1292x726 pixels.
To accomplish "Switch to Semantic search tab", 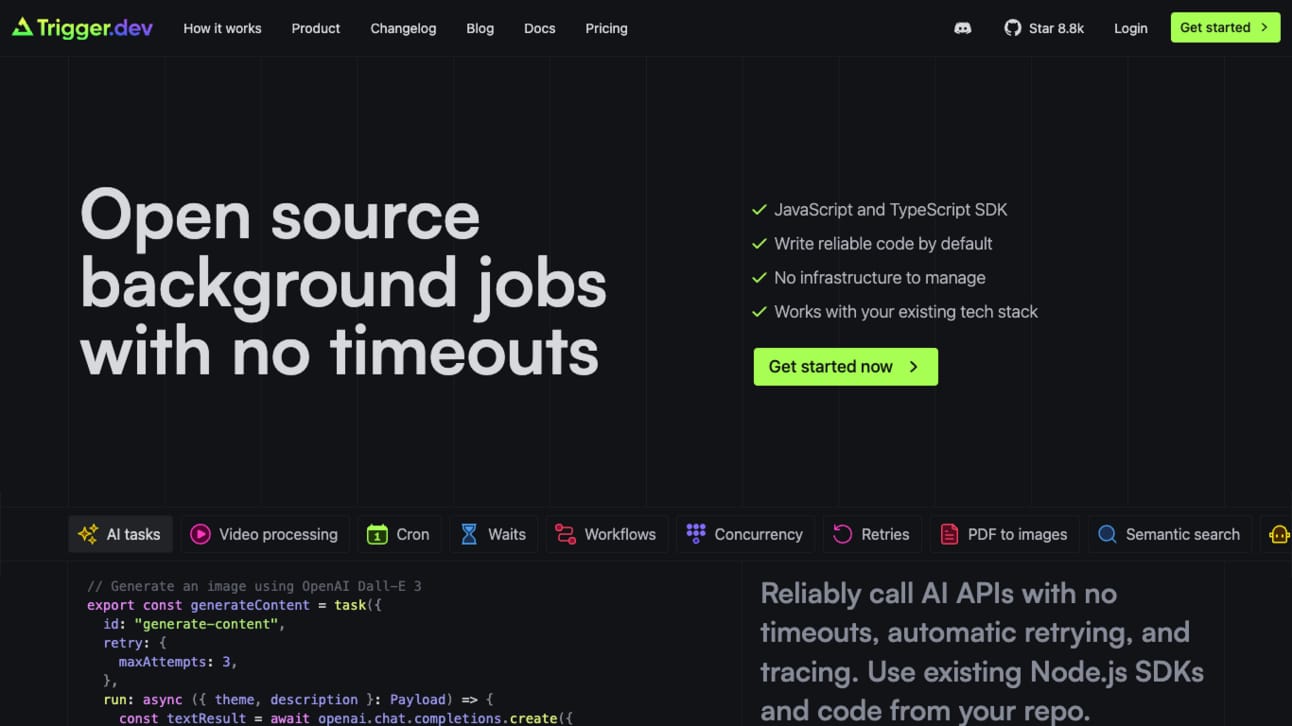I will tap(1170, 534).
